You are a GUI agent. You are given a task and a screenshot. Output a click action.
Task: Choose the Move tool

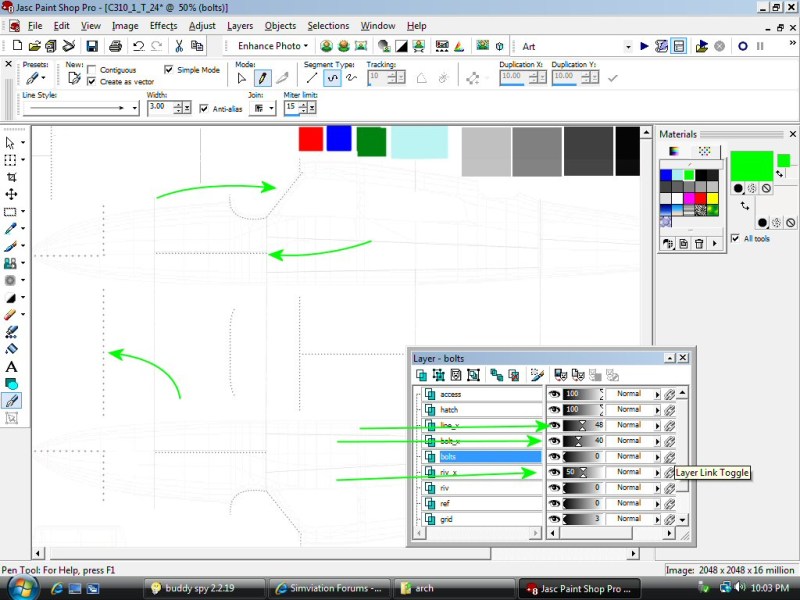click(11, 194)
